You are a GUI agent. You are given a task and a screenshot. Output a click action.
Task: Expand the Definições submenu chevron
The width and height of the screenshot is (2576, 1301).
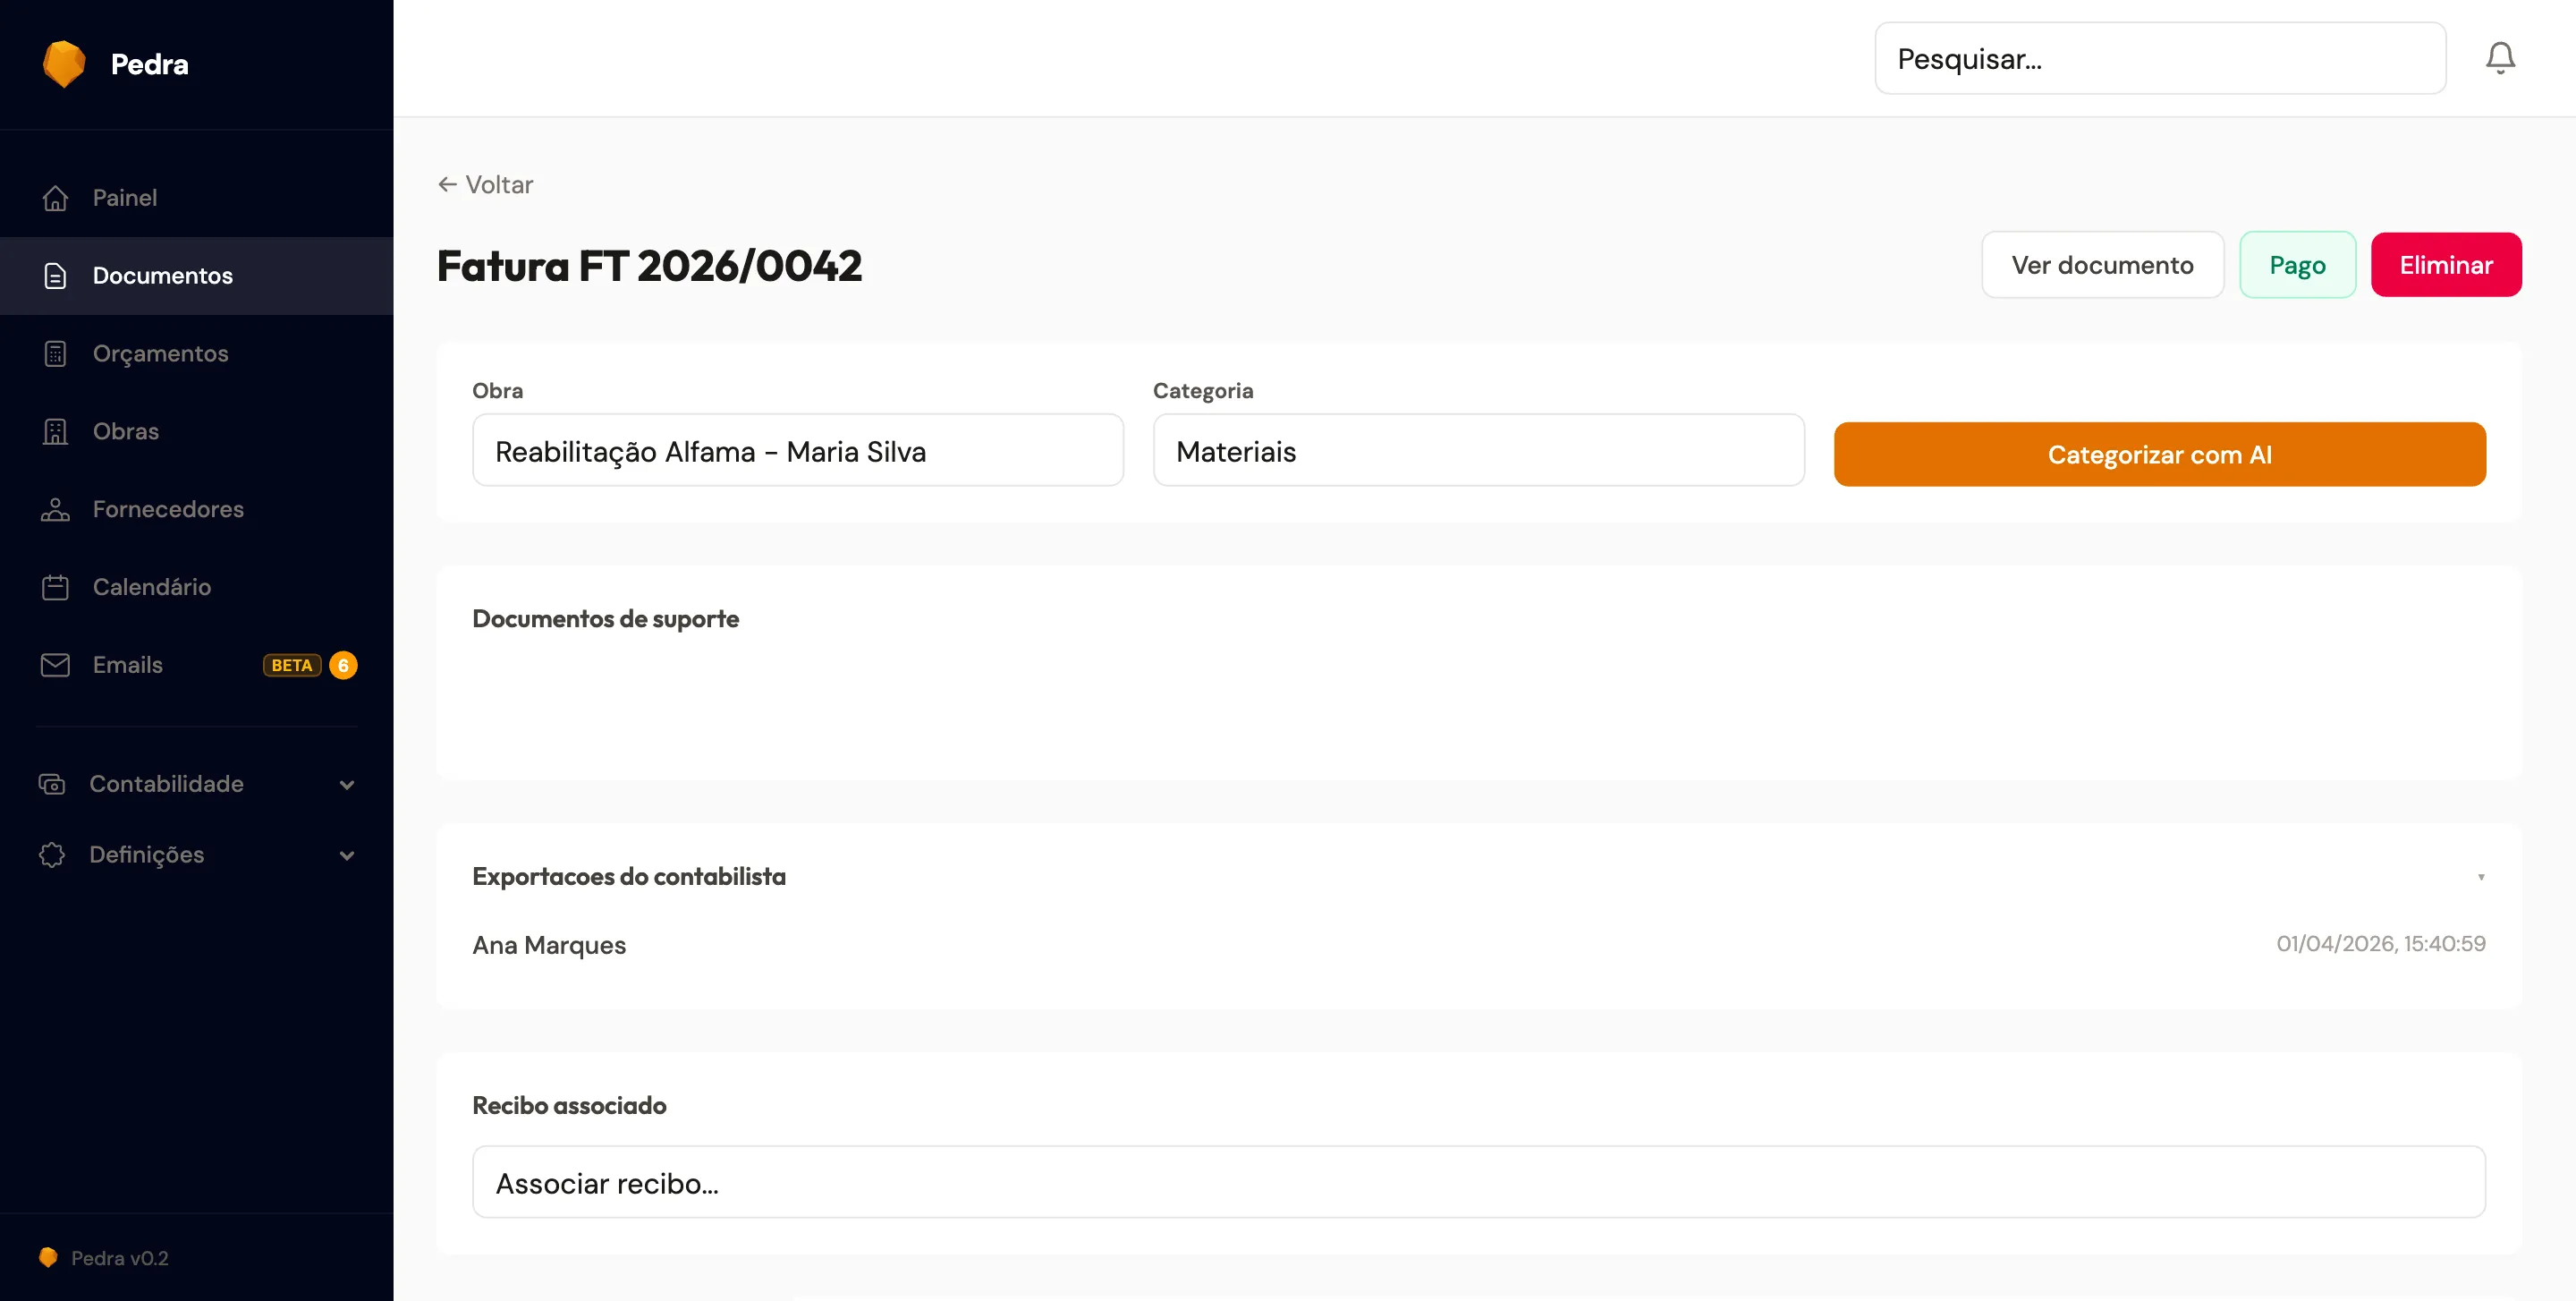pyautogui.click(x=347, y=856)
